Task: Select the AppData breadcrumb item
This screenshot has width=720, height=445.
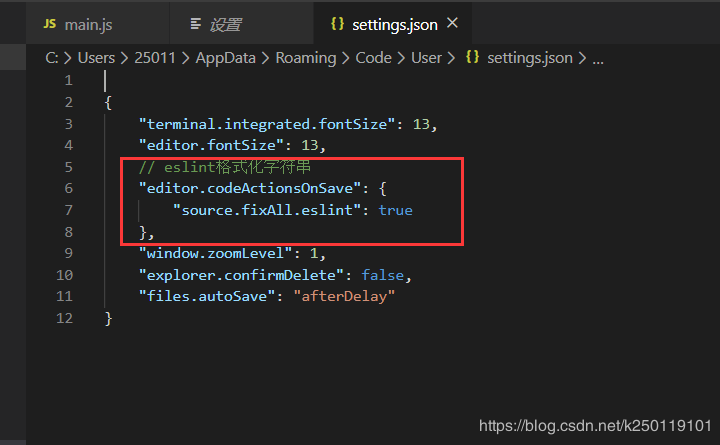Action: pos(227,58)
